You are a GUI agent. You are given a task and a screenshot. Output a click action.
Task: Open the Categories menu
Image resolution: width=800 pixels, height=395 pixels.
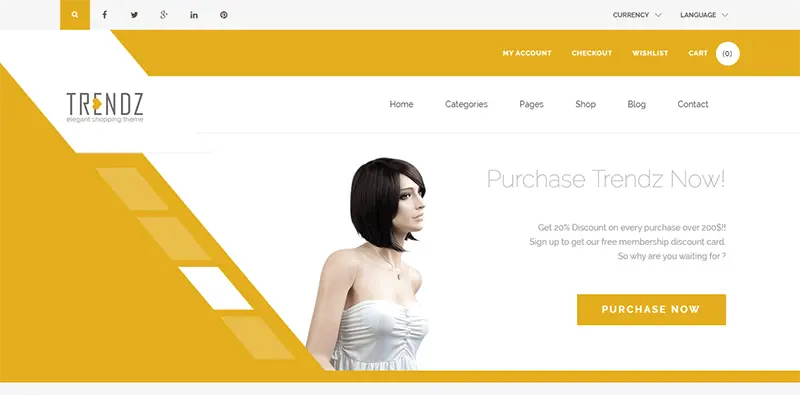(466, 104)
